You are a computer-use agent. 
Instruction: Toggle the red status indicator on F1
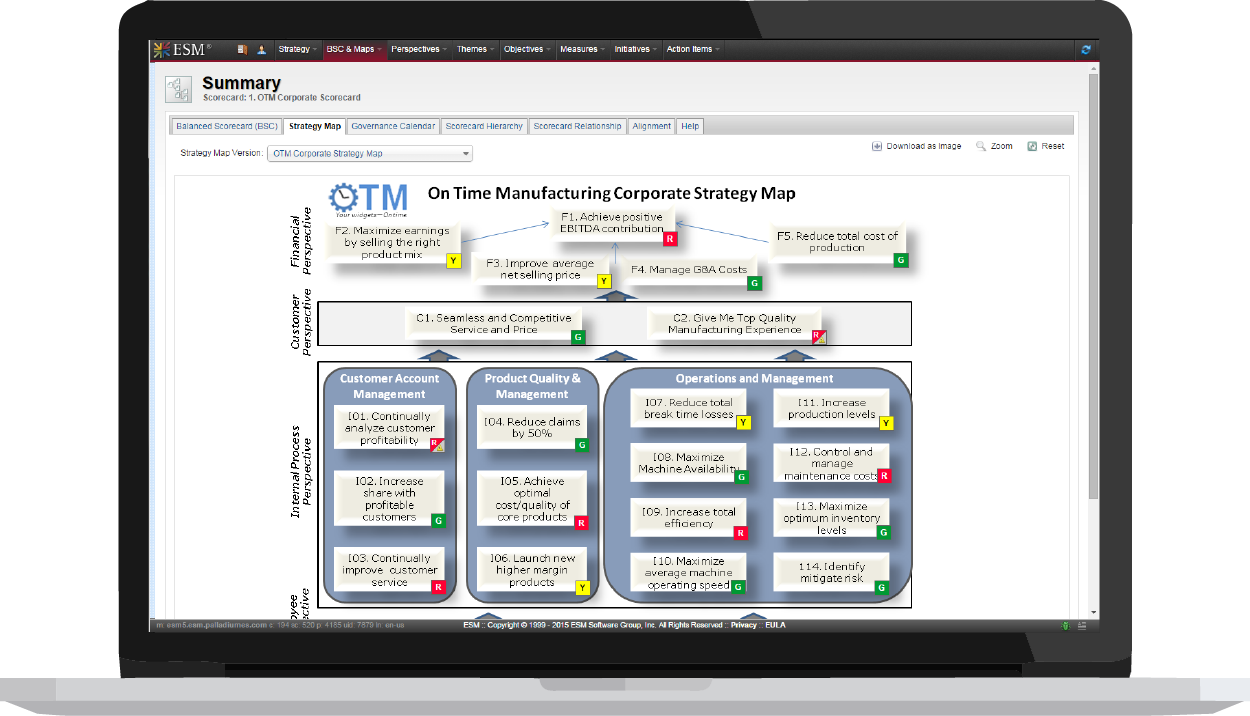[670, 239]
